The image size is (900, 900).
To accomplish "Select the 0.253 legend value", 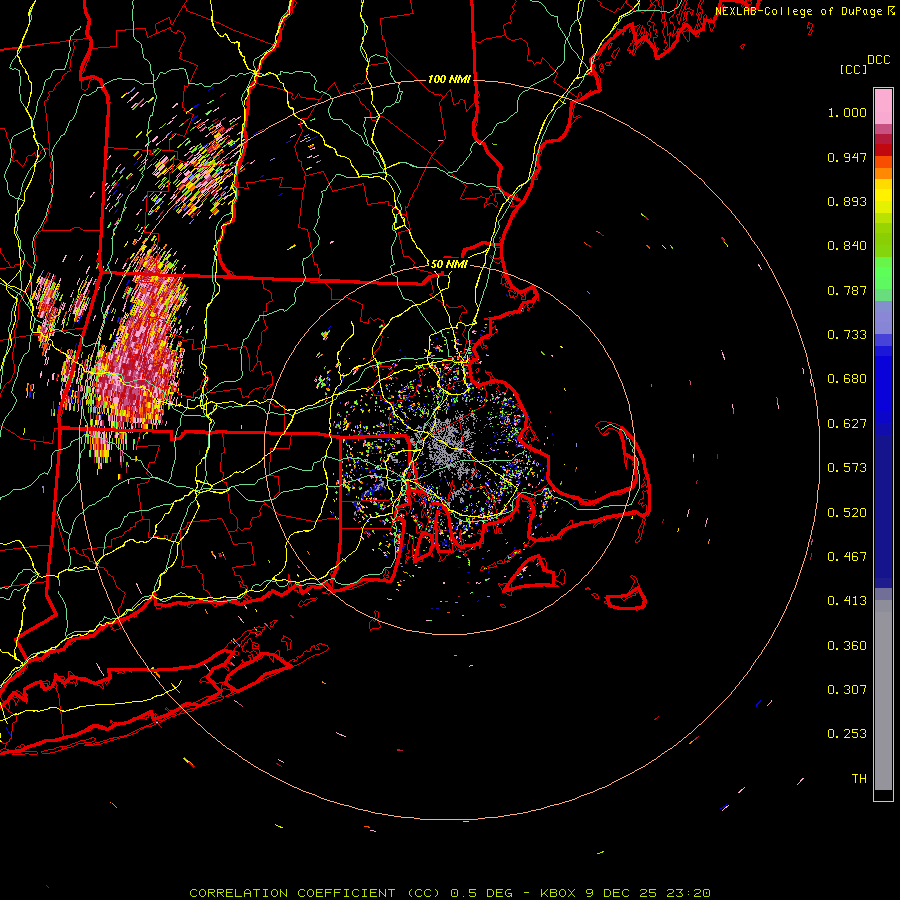I will click(847, 734).
